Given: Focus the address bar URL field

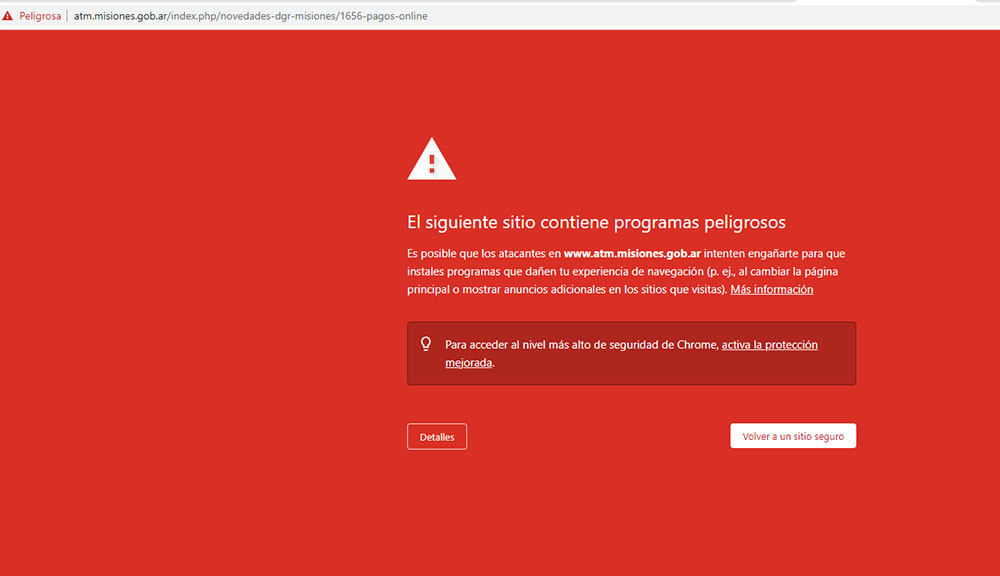Looking at the screenshot, I should click(x=600, y=16).
